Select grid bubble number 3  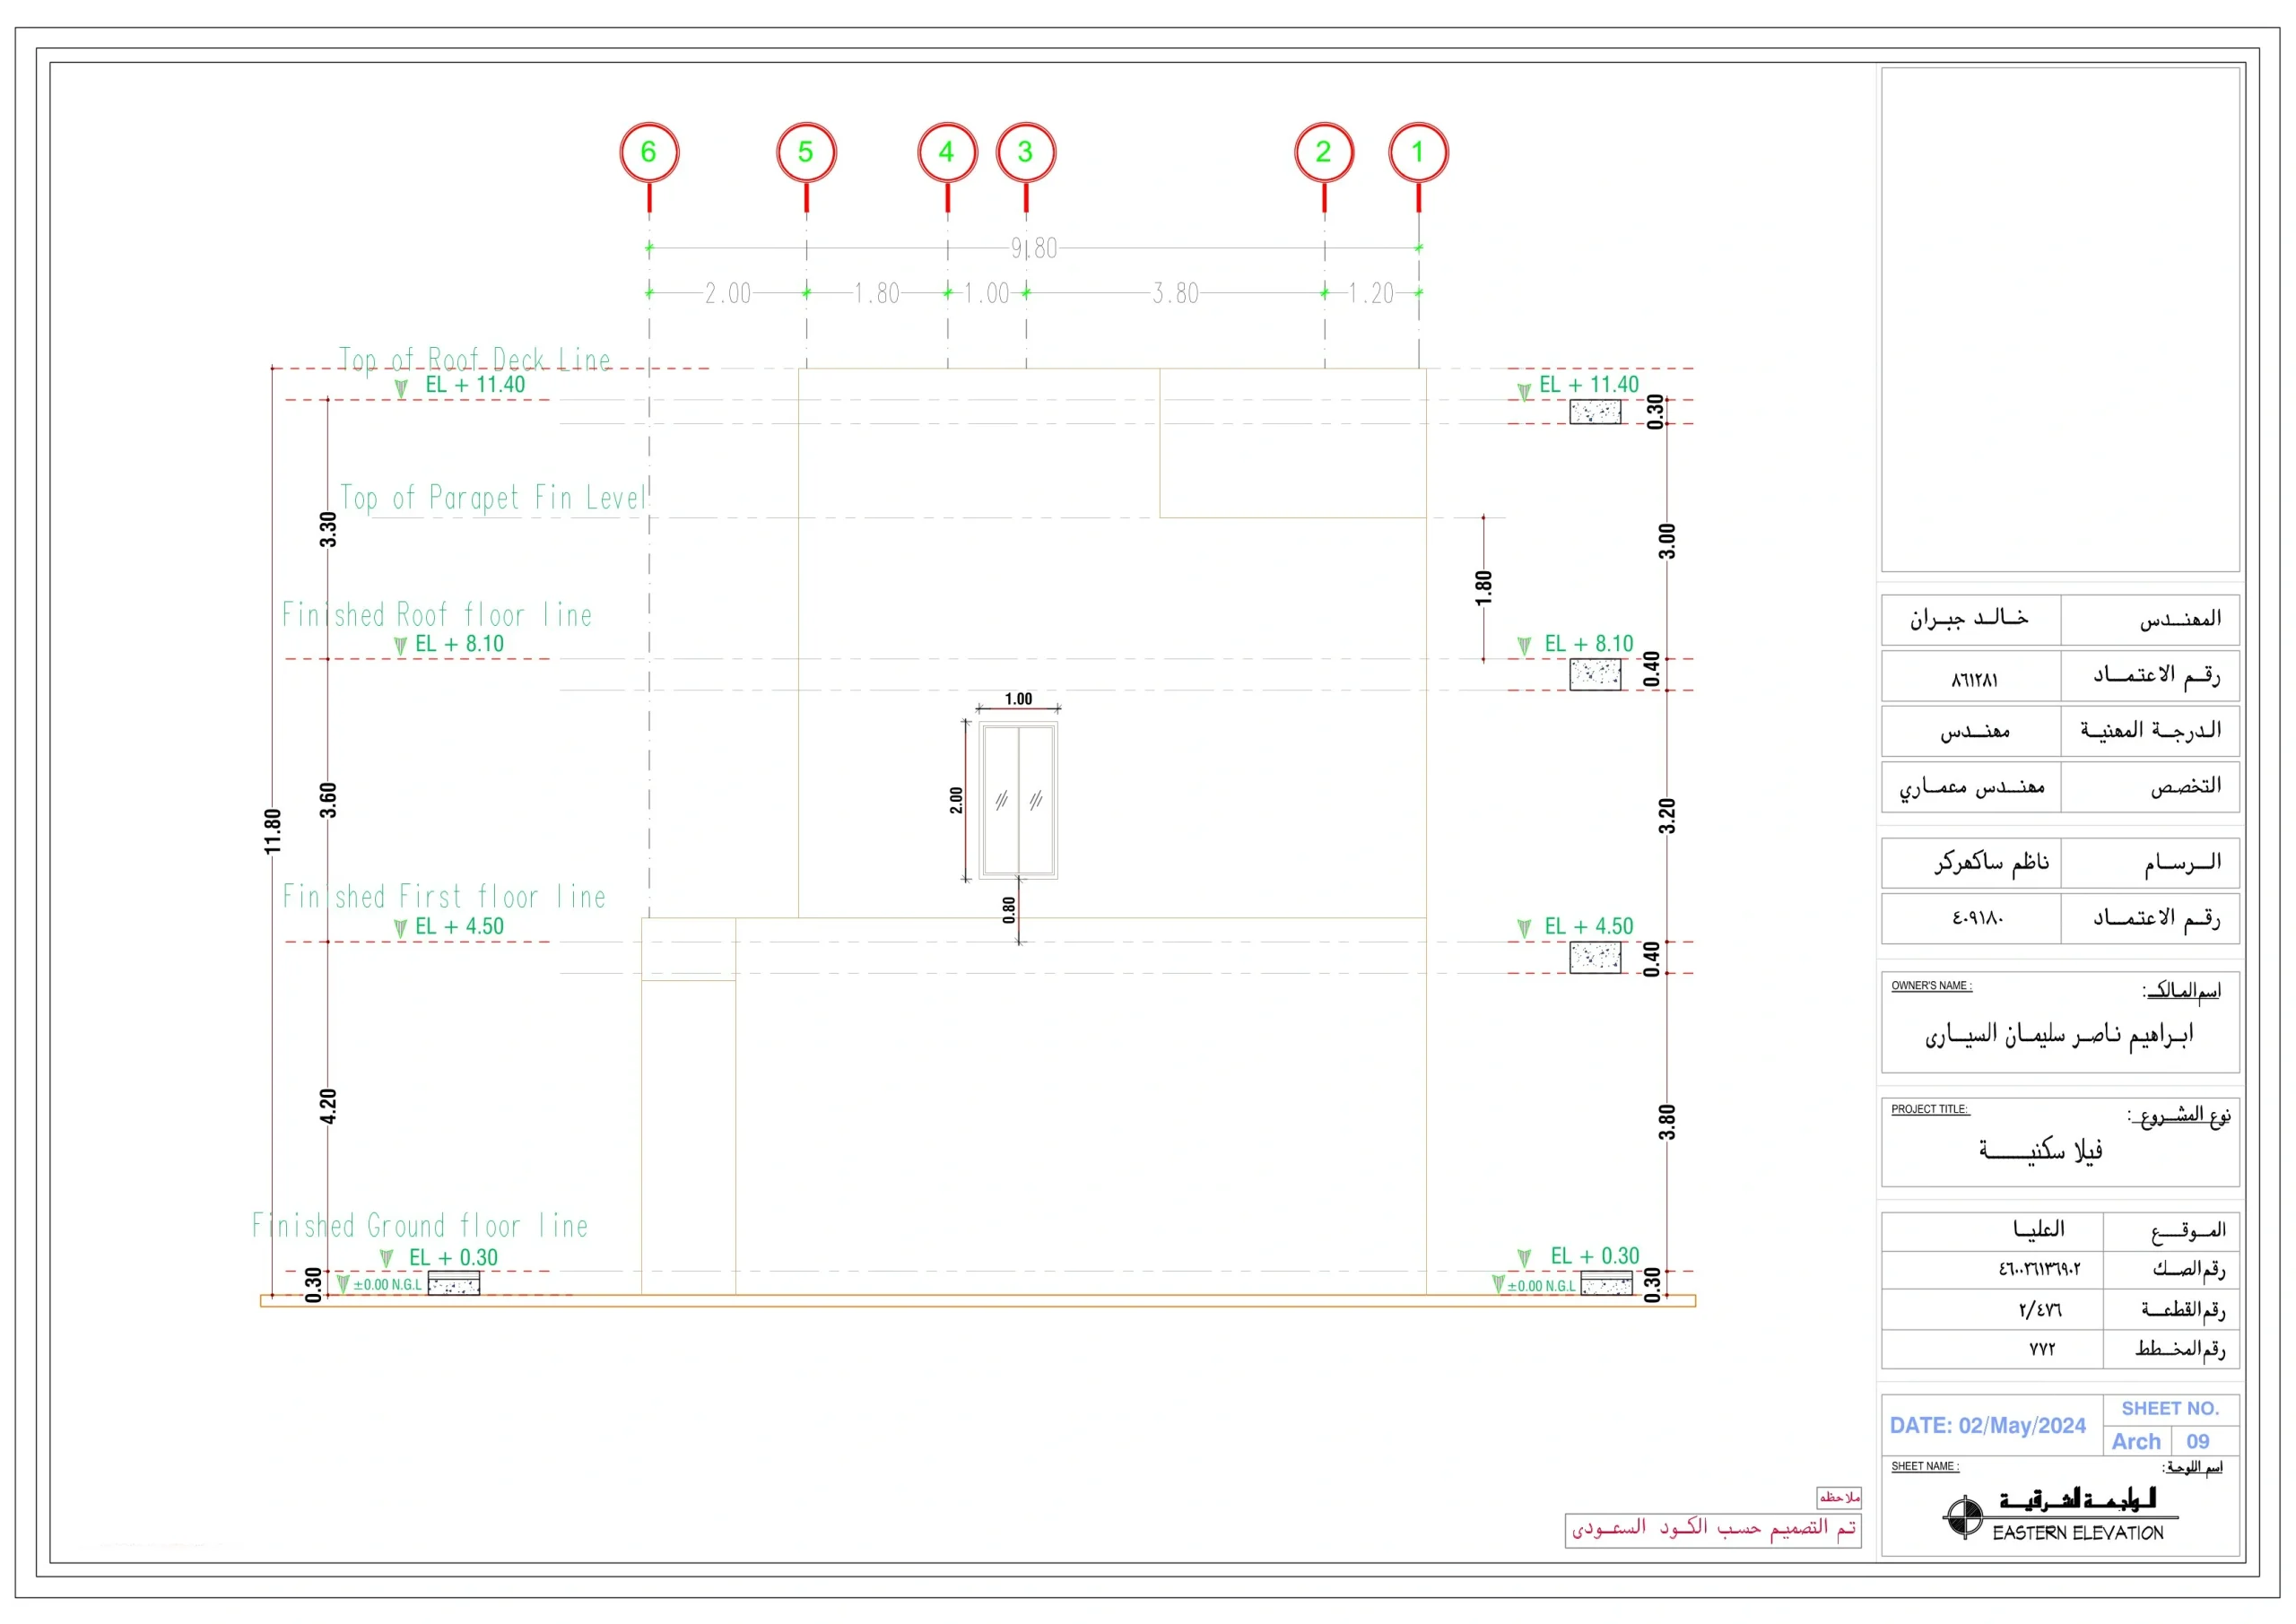pyautogui.click(x=1026, y=152)
